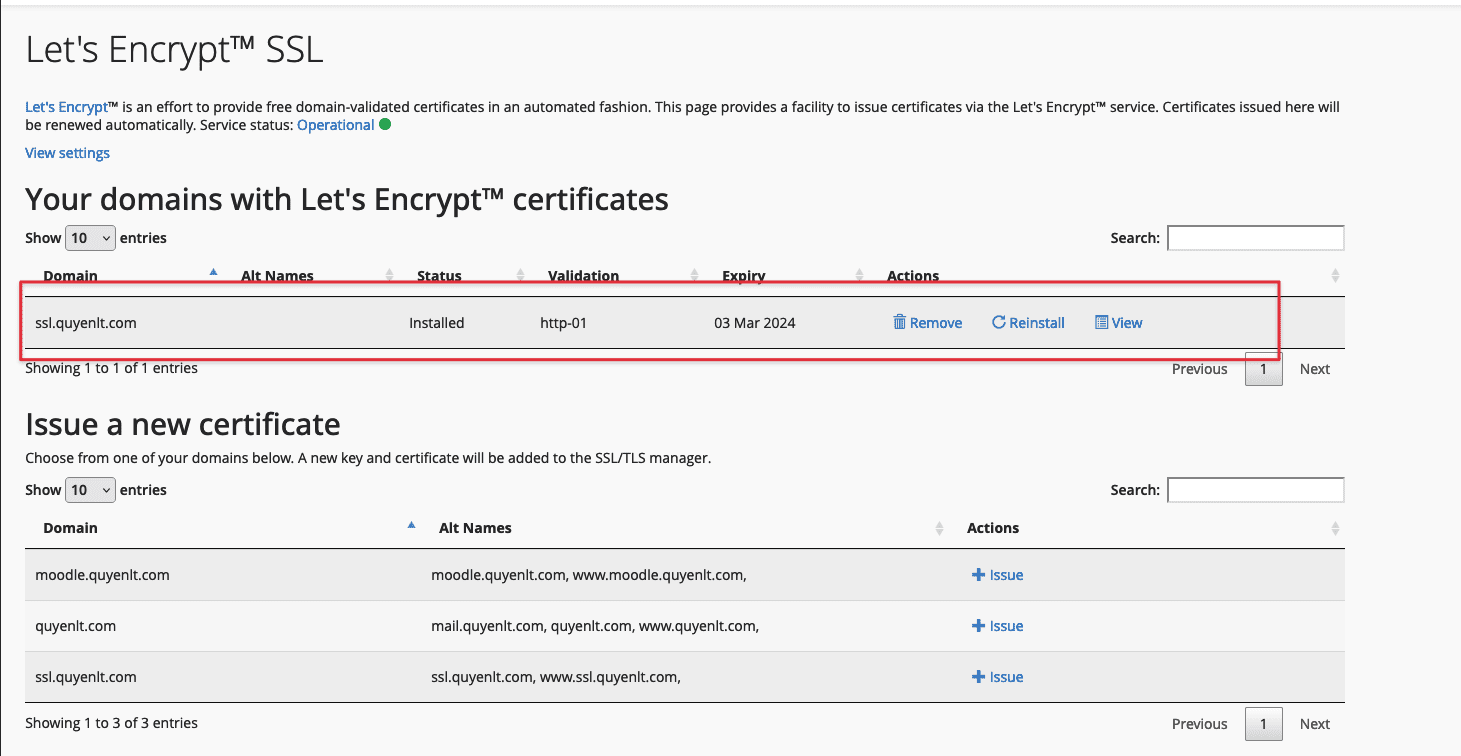Open entries dropdown in certificates table
1461x756 pixels.
90,238
